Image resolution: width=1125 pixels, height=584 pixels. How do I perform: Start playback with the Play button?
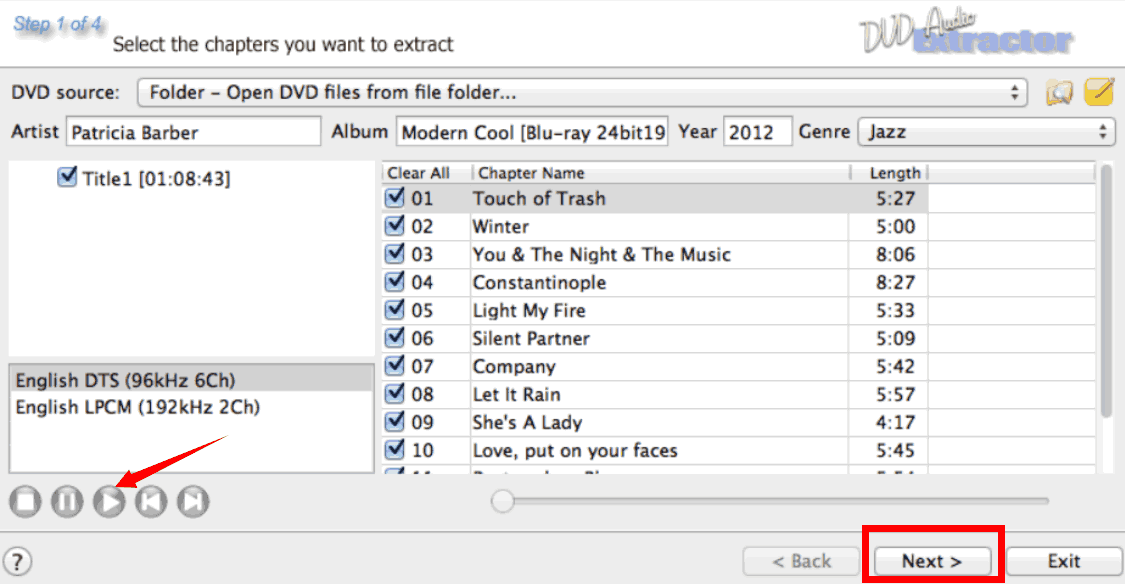(x=109, y=502)
